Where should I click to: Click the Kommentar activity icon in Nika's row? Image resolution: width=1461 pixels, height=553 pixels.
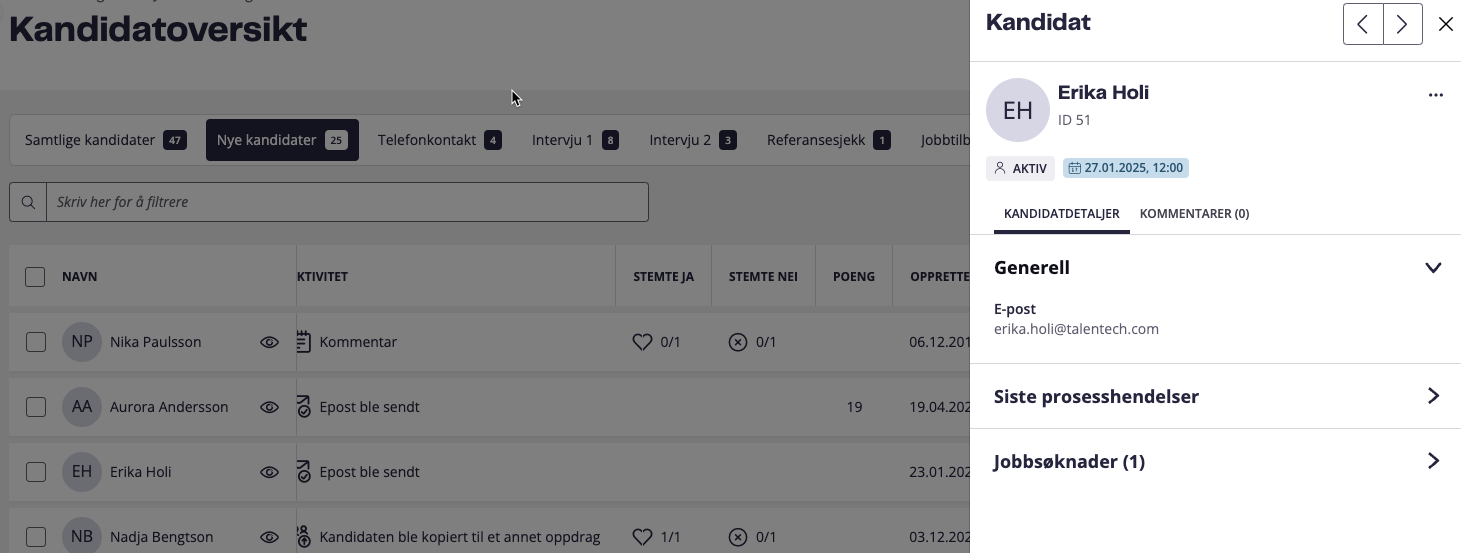[x=304, y=342]
